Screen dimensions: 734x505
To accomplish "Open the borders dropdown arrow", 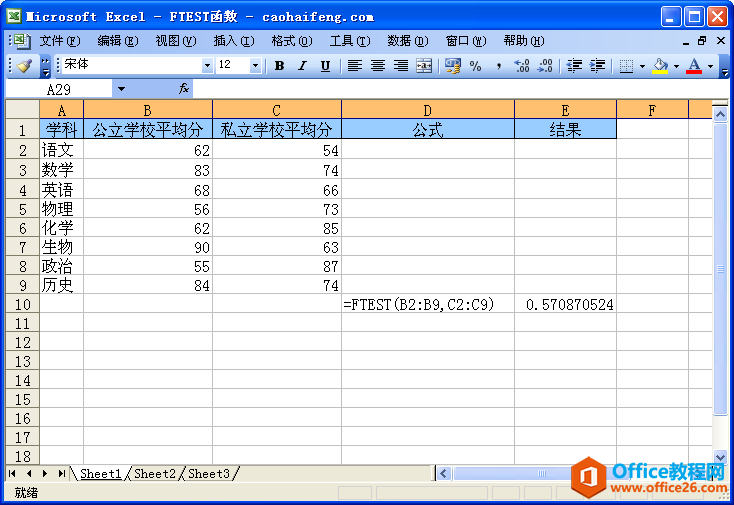I will tap(642, 66).
